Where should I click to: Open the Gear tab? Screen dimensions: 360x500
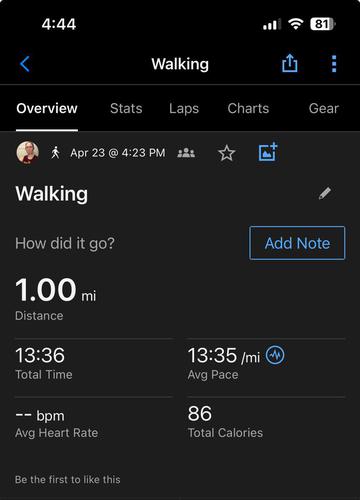coord(324,108)
